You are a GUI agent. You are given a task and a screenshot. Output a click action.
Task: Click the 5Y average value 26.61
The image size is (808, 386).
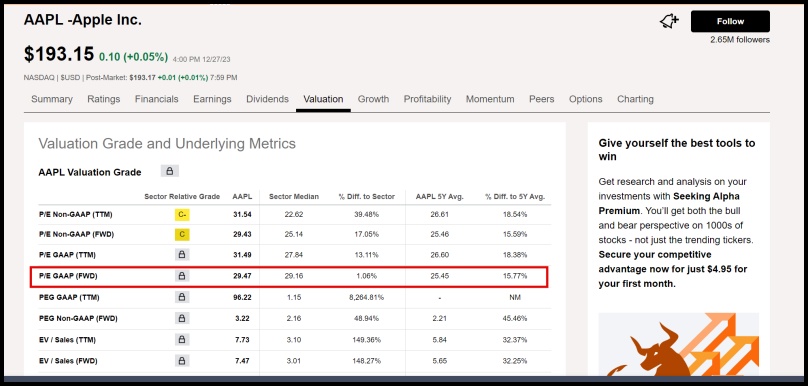pos(440,214)
